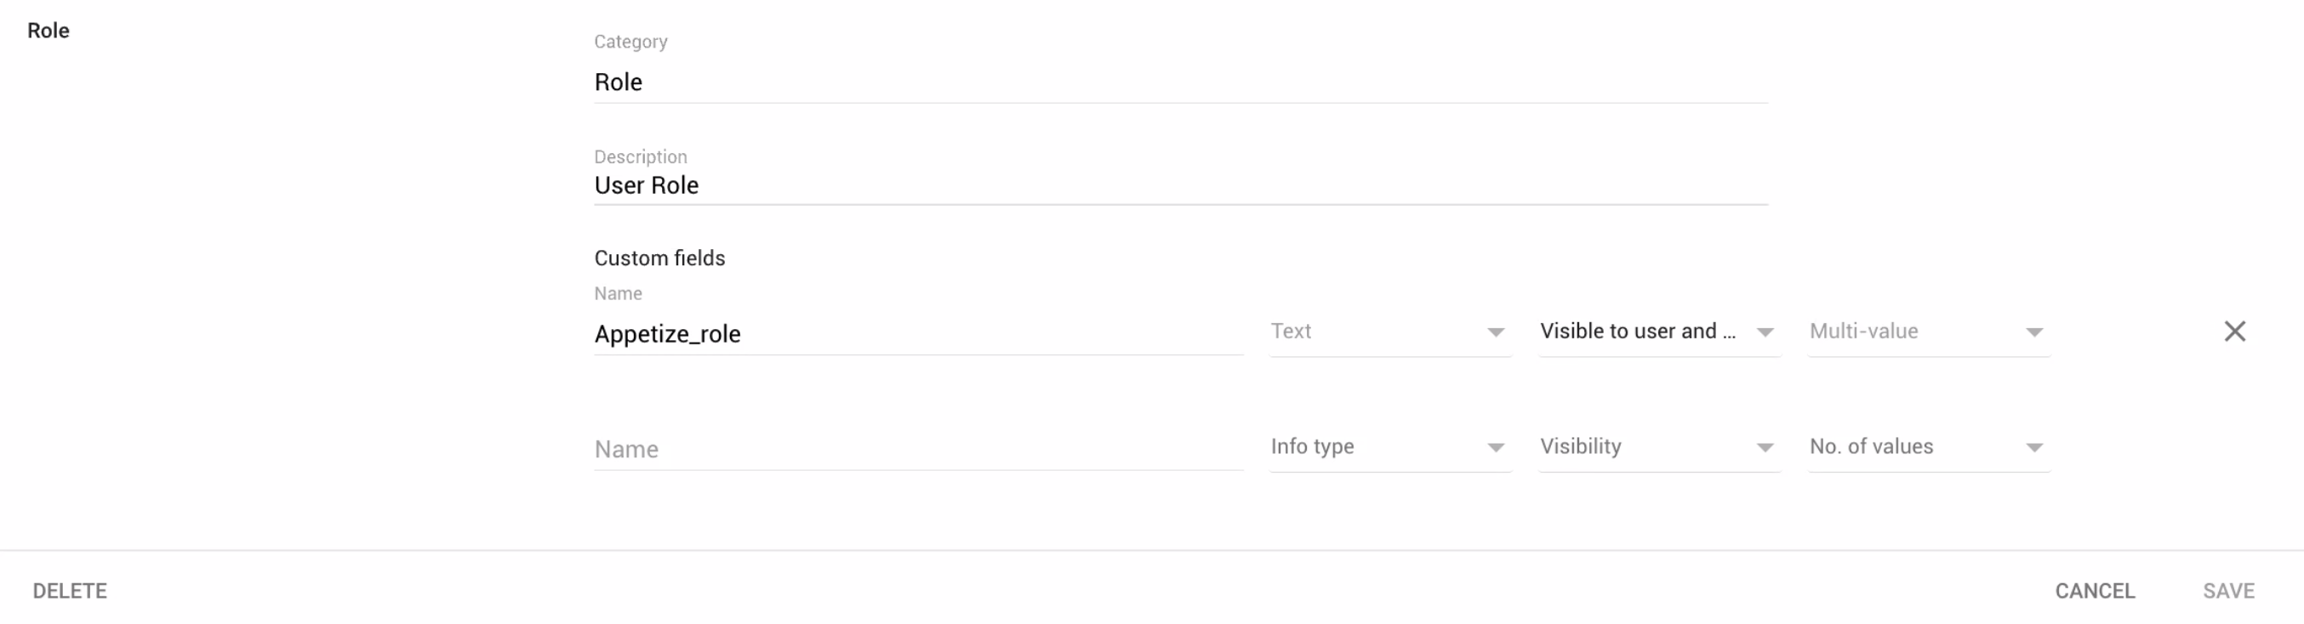Click the Name label above Appetize_role

click(x=618, y=294)
